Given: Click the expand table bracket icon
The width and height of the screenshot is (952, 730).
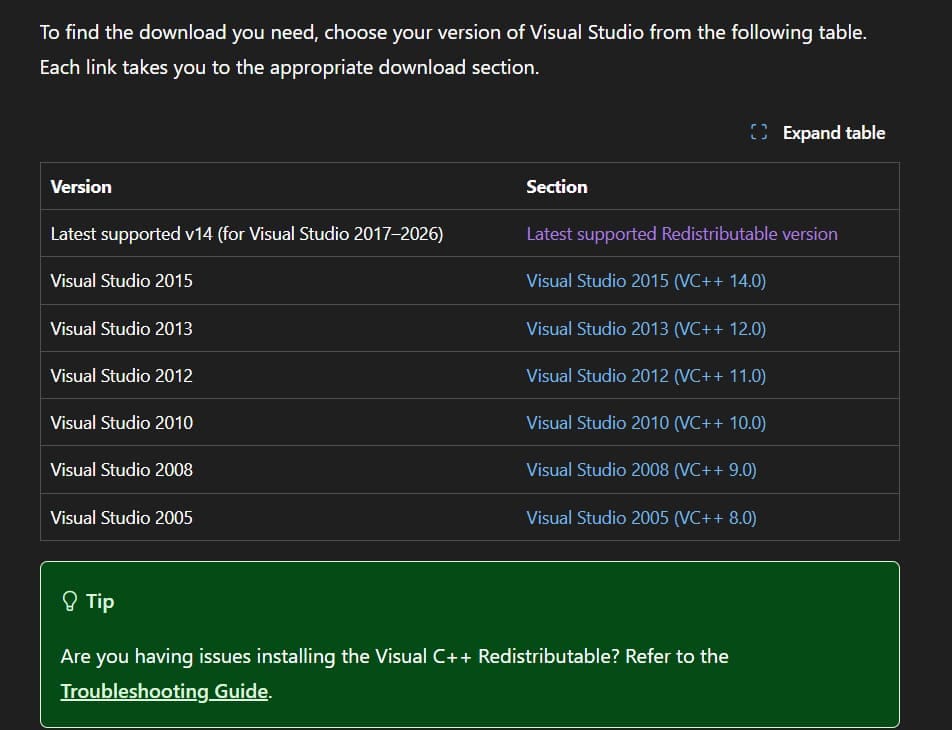Looking at the screenshot, I should pos(759,132).
